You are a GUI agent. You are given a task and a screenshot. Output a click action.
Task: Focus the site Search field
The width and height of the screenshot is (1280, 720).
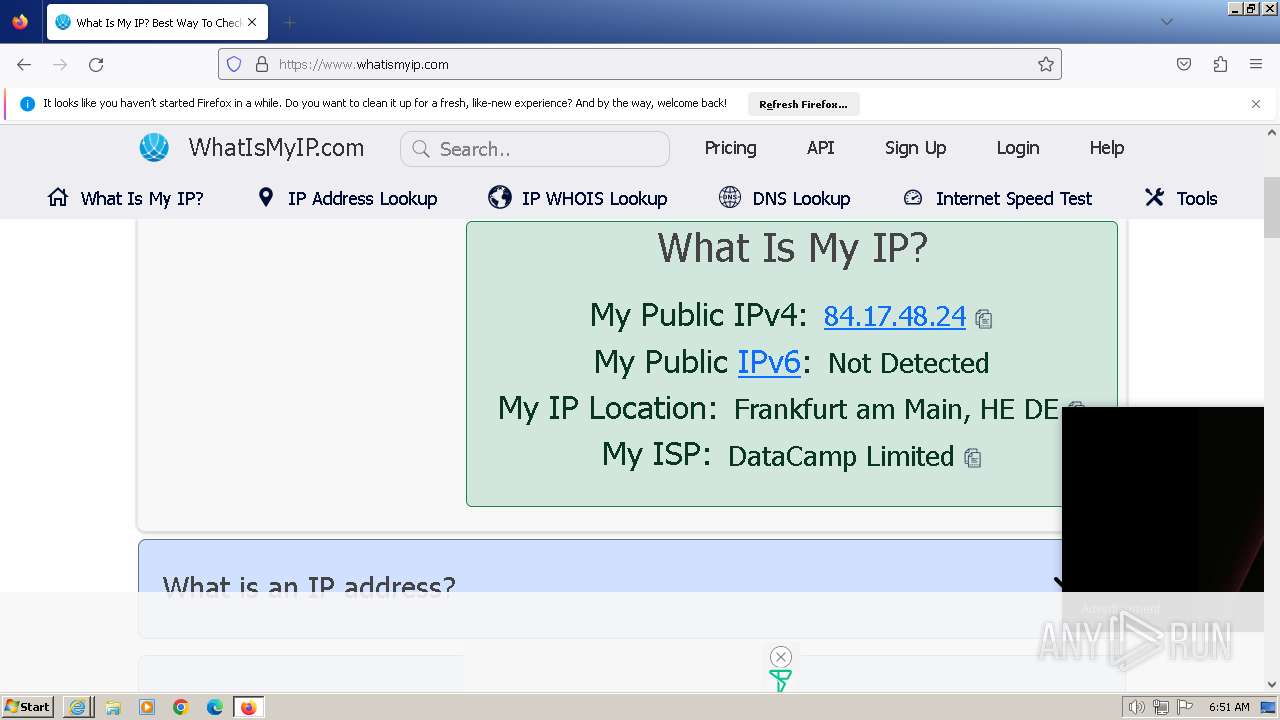(535, 149)
